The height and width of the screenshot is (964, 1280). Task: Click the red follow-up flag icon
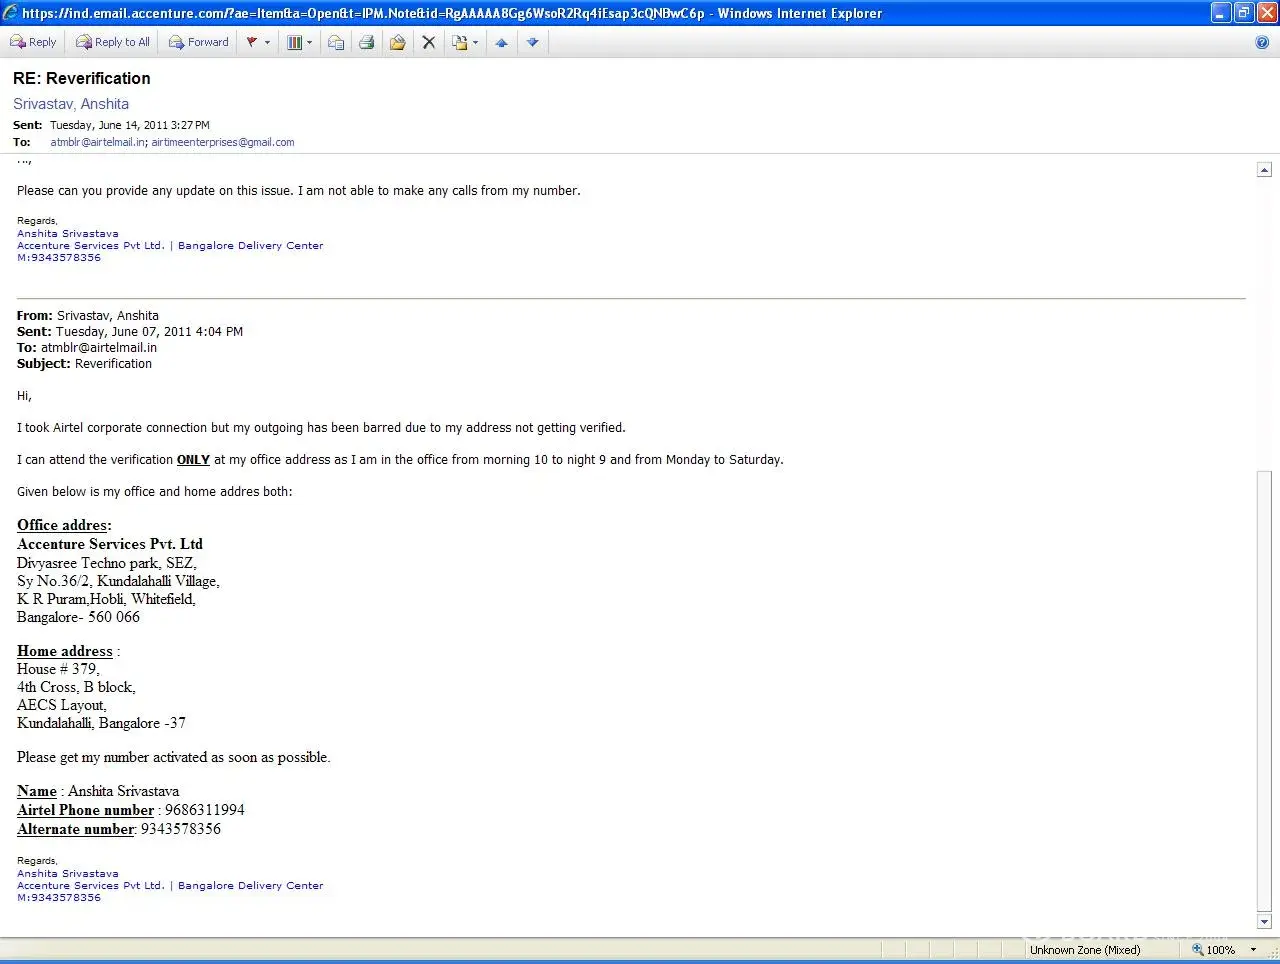click(252, 42)
